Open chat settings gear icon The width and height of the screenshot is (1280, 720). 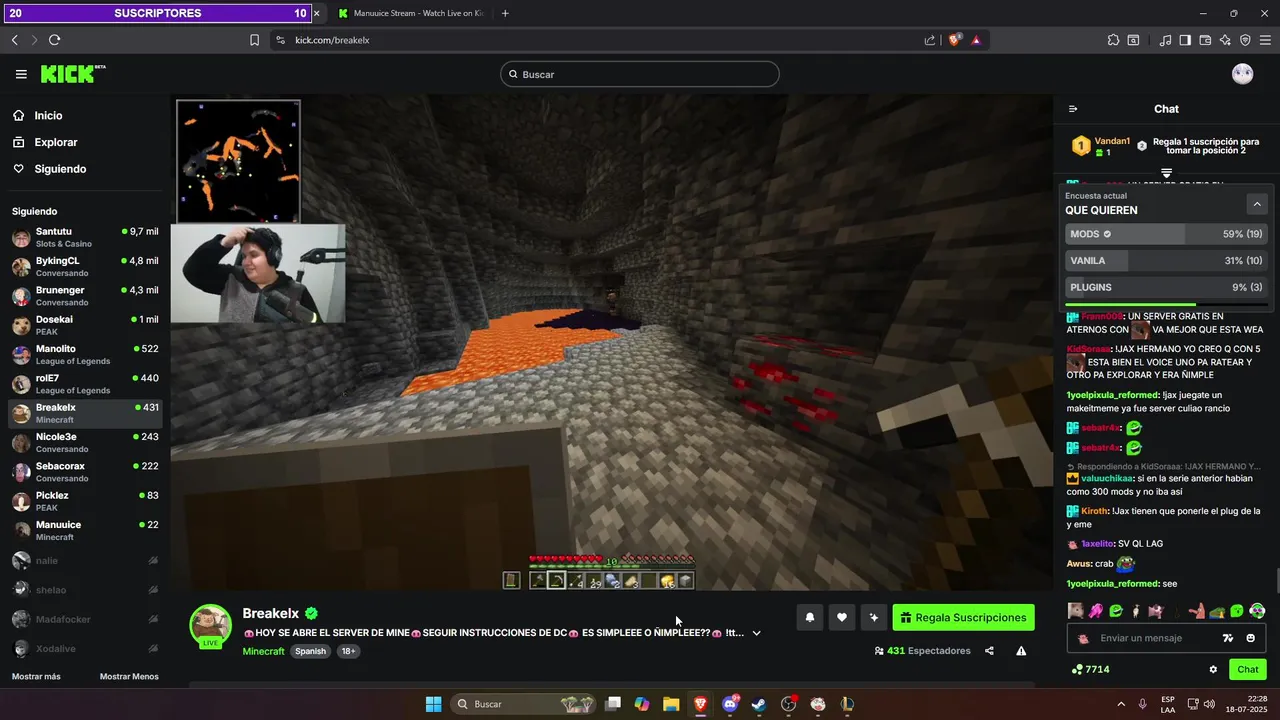tap(1213, 670)
